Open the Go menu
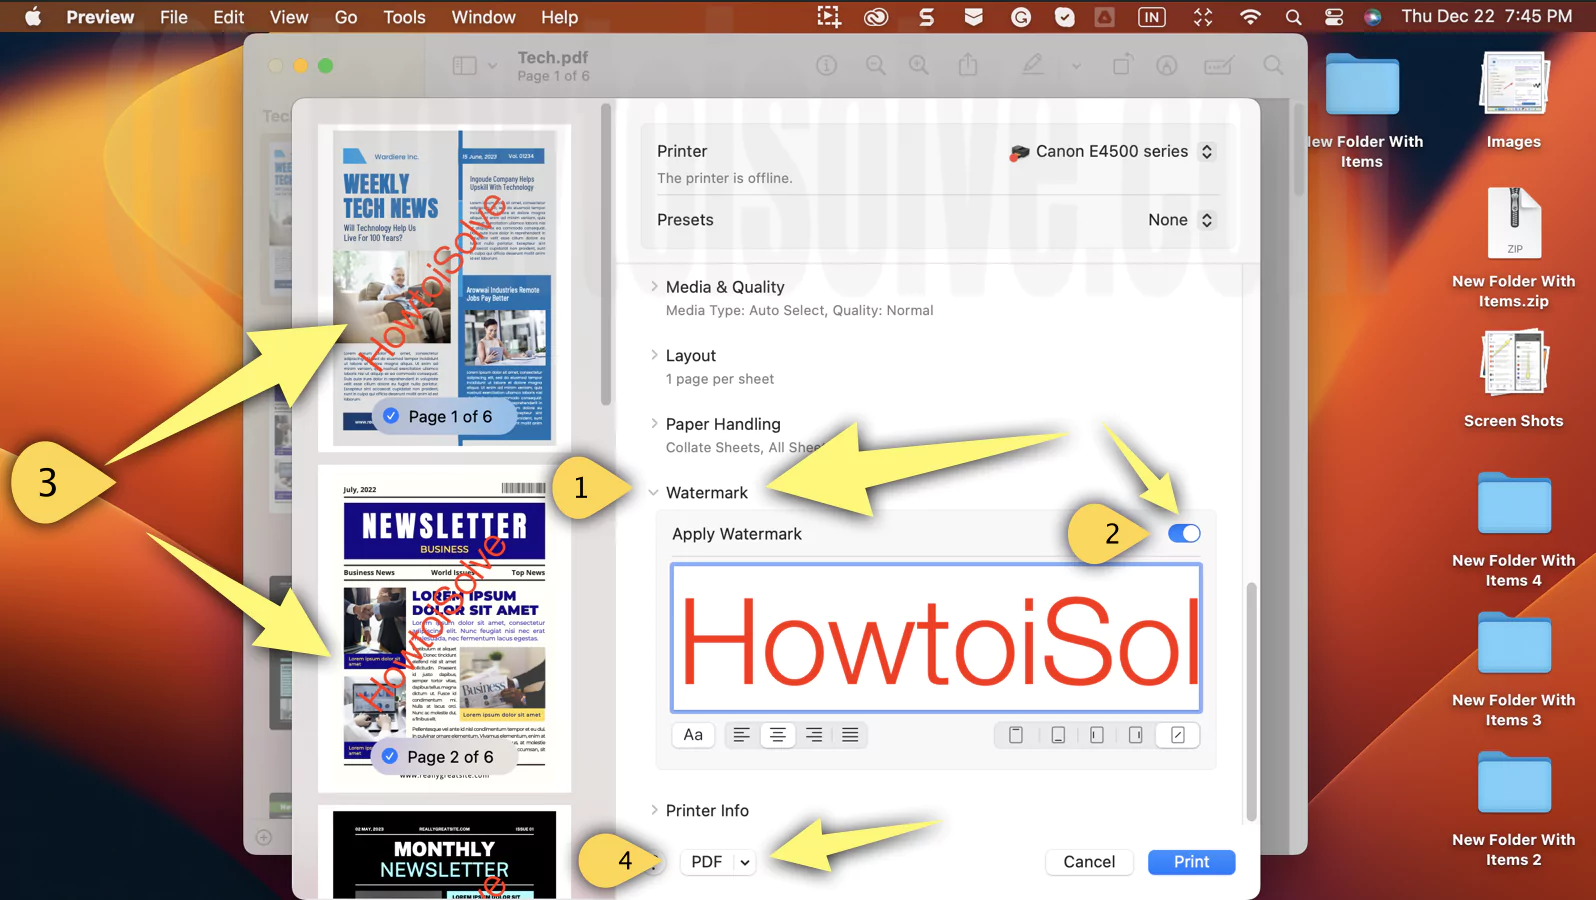1596x900 pixels. 346,17
